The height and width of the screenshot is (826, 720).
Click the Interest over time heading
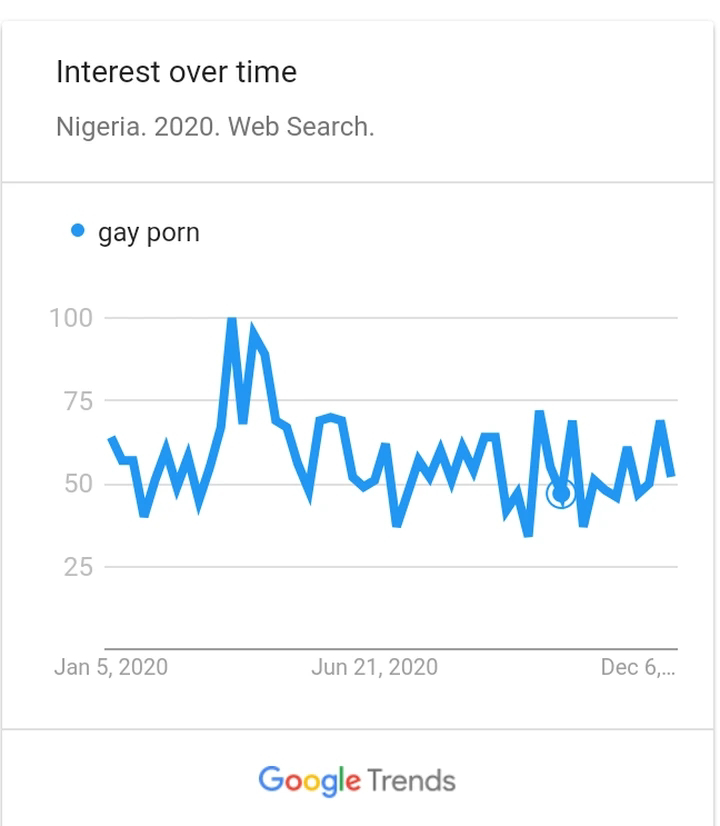[x=176, y=72]
